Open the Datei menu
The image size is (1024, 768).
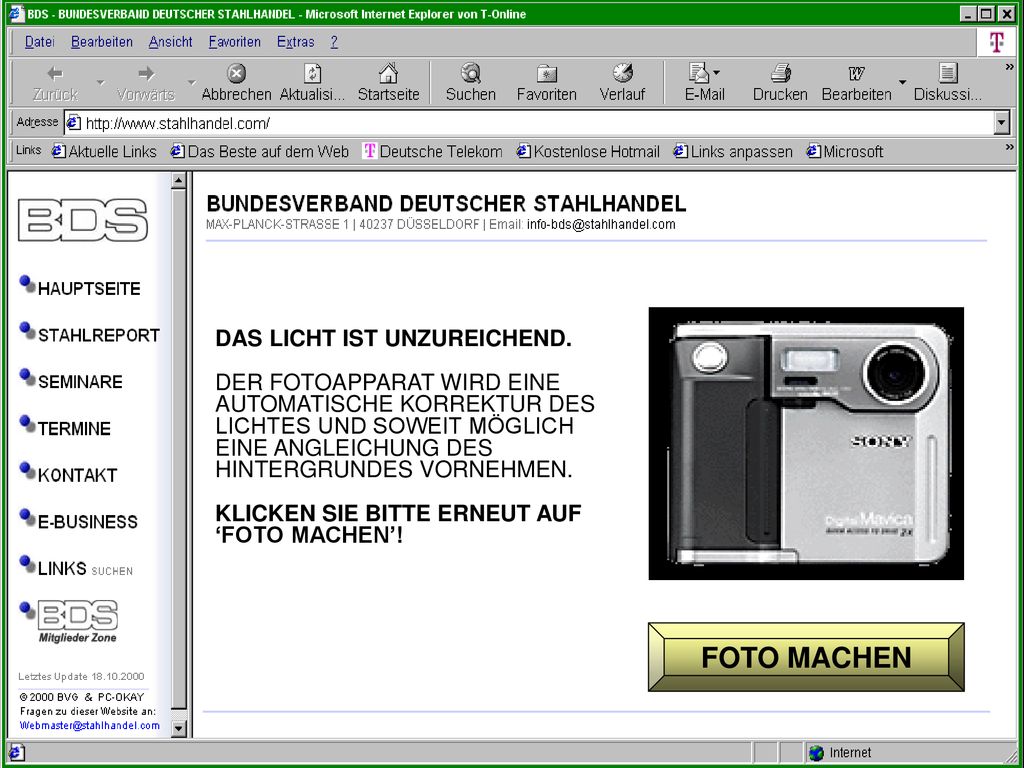(39, 42)
